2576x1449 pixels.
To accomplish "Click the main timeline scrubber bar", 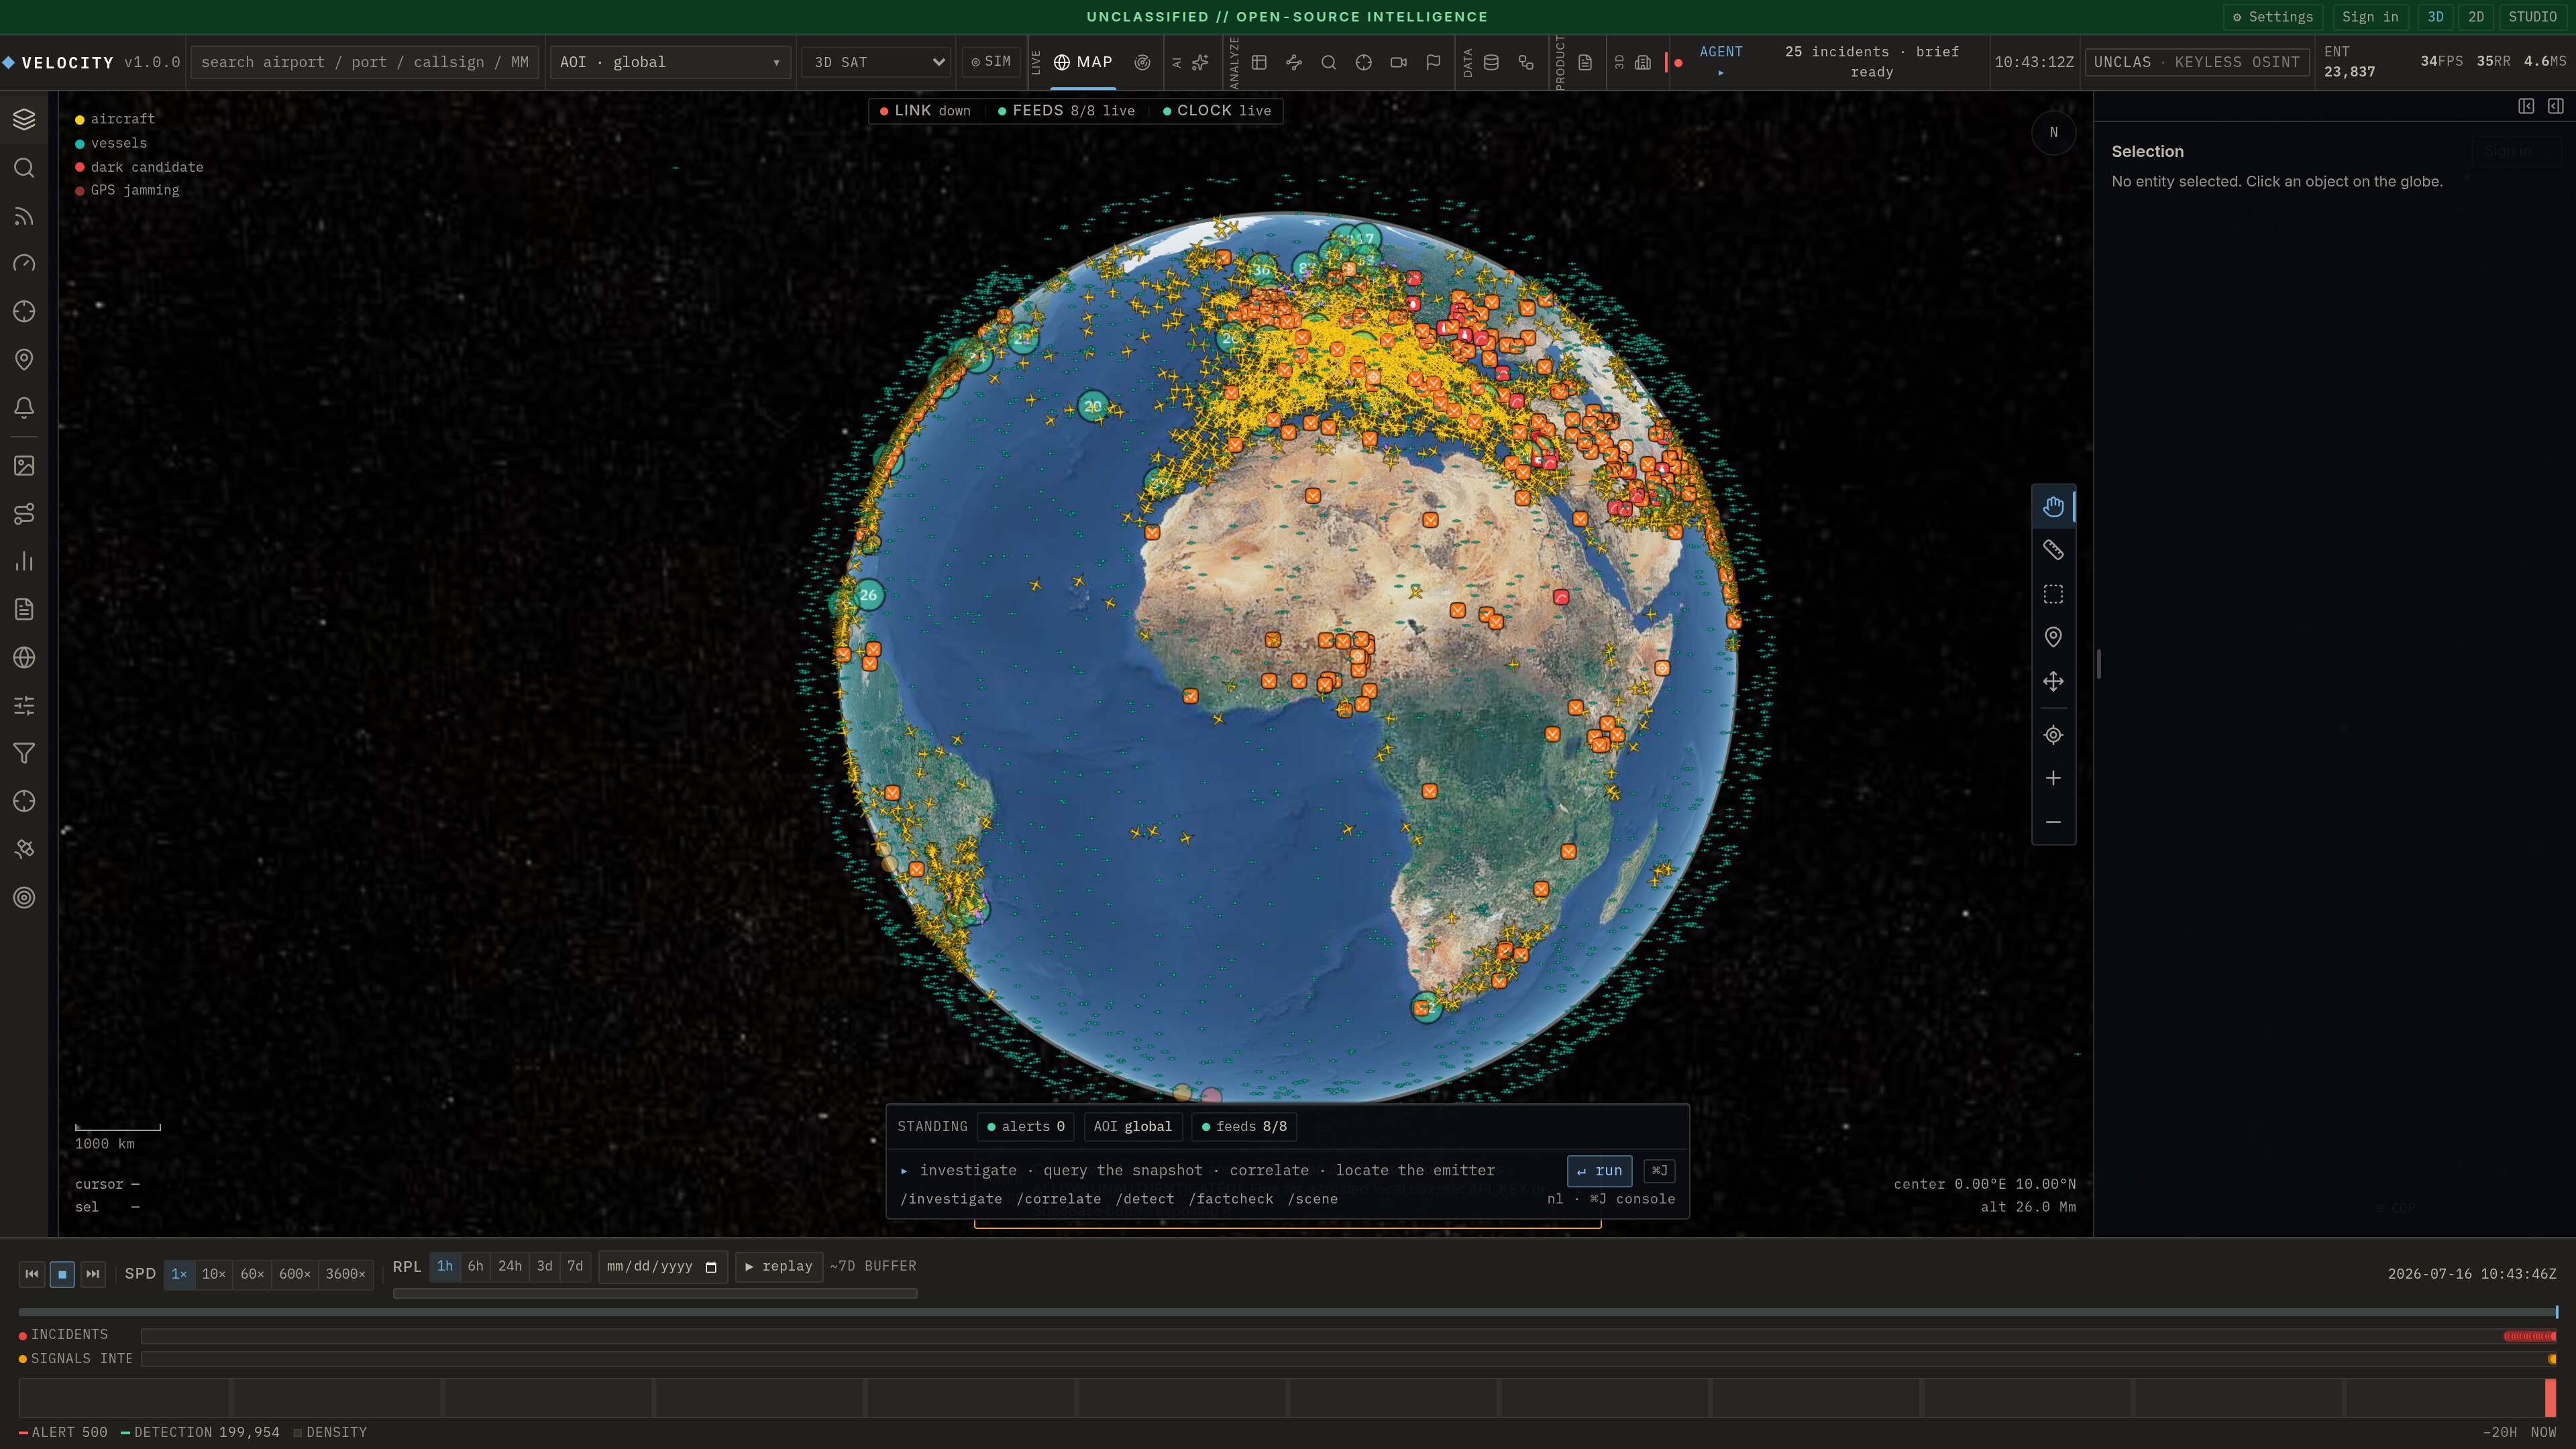I will click(x=1287, y=1312).
